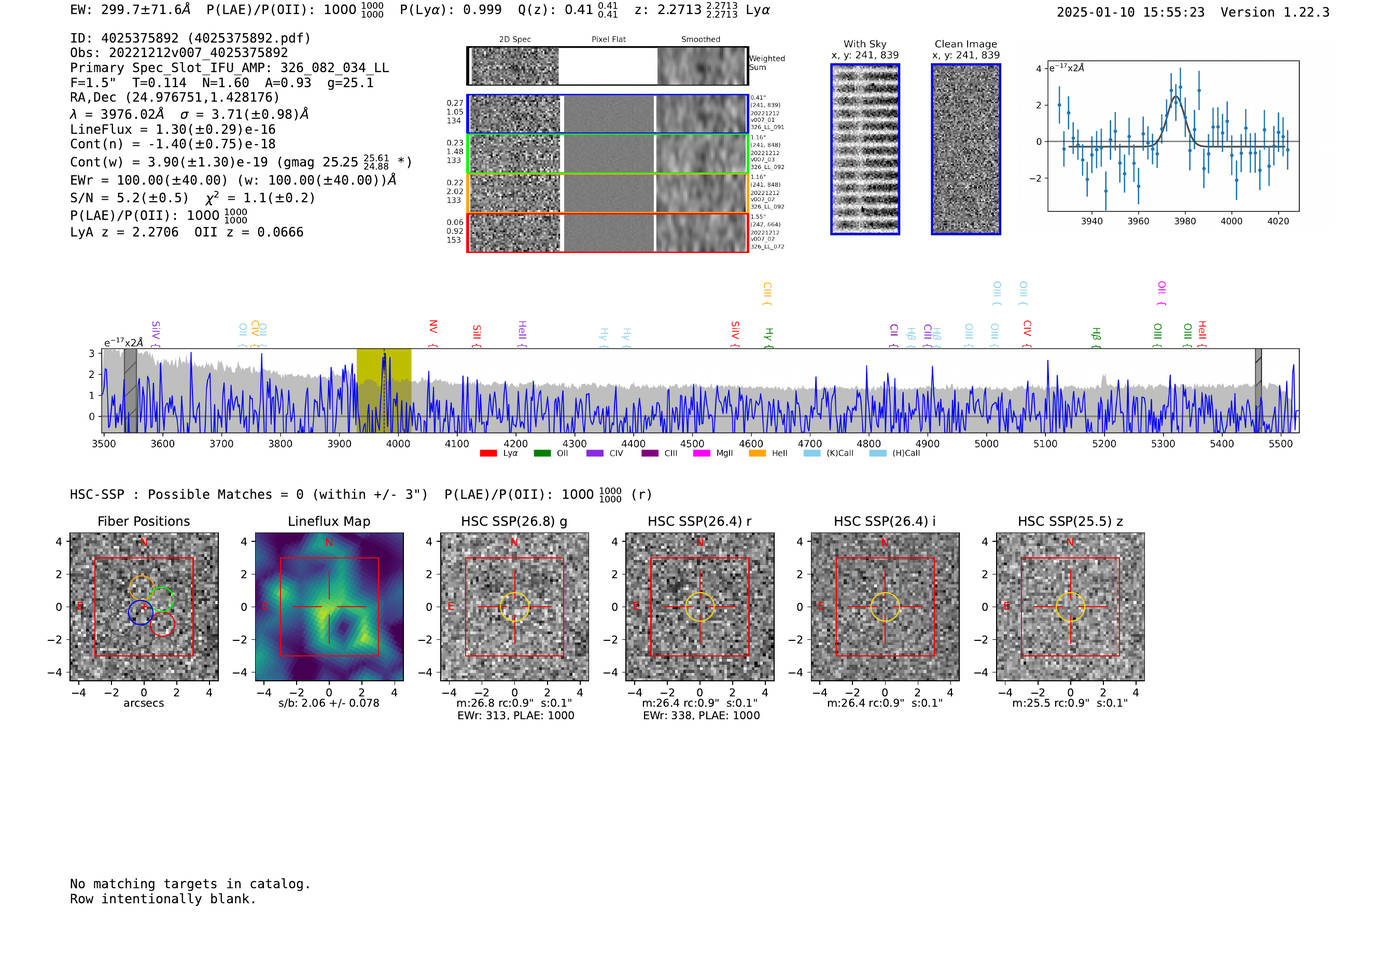Click the blue-framed row 2D Spec cutout
Image resolution: width=1400 pixels, height=953 pixels.
[x=515, y=114]
